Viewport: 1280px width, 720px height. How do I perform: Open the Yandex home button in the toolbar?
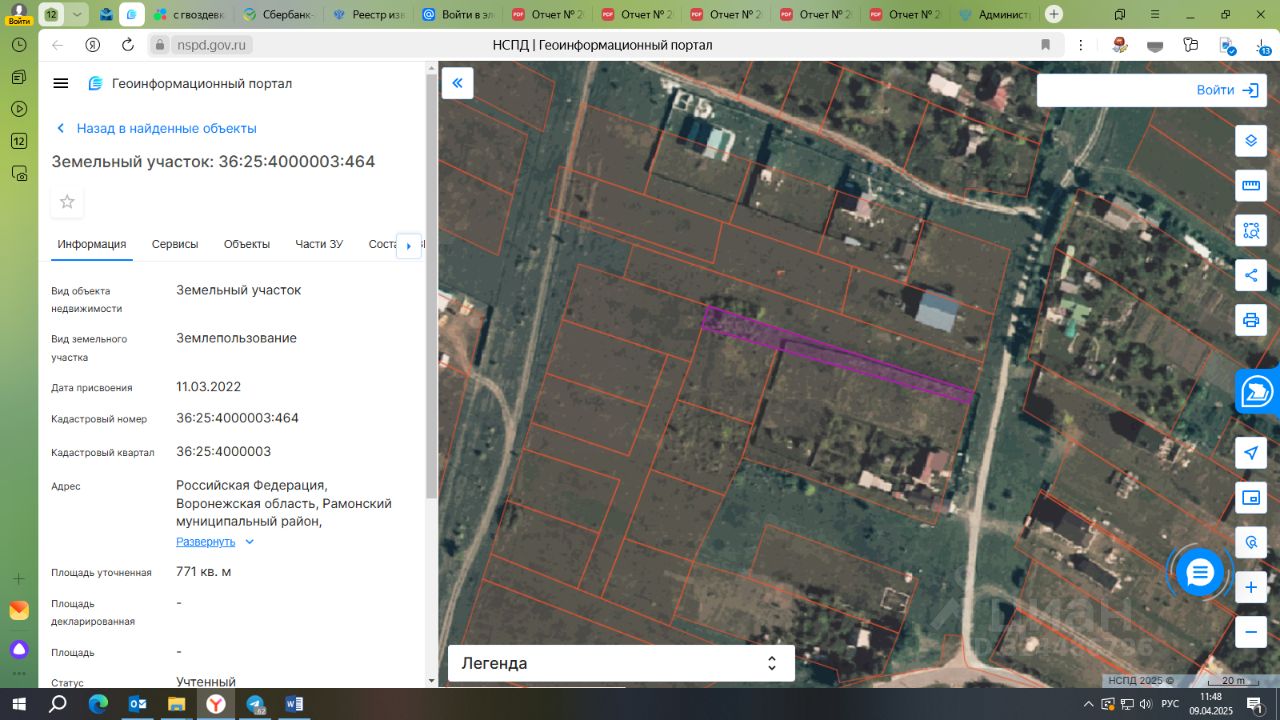point(92,45)
